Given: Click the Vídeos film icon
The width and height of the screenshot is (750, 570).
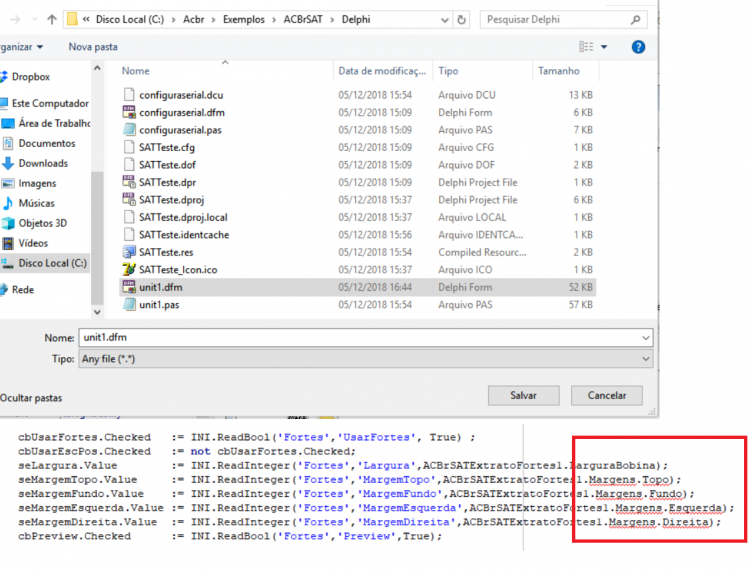Looking at the screenshot, I should 8,243.
